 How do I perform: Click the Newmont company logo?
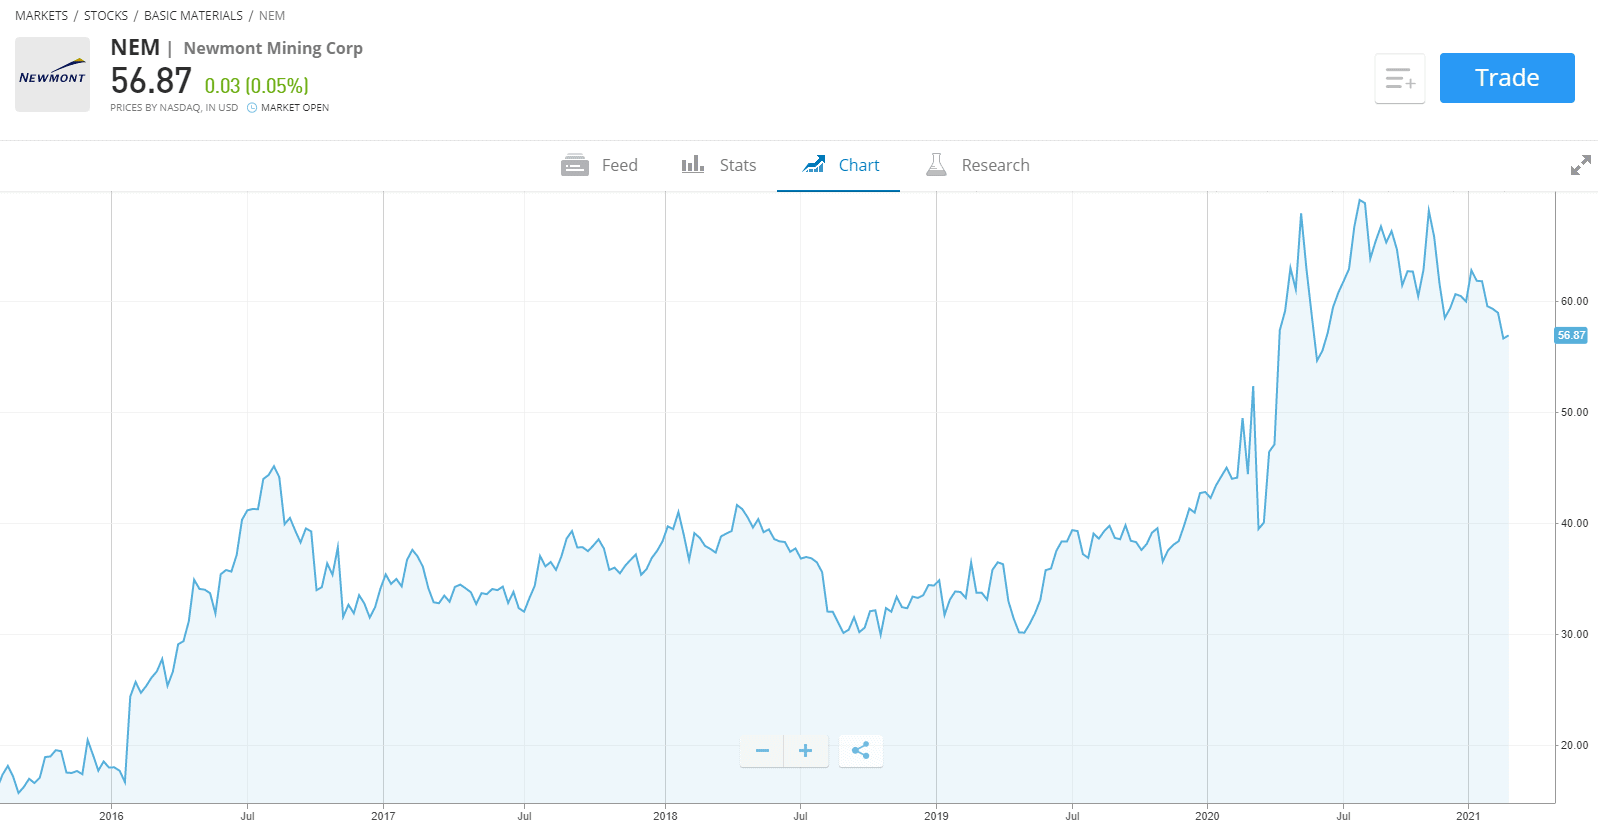(52, 75)
